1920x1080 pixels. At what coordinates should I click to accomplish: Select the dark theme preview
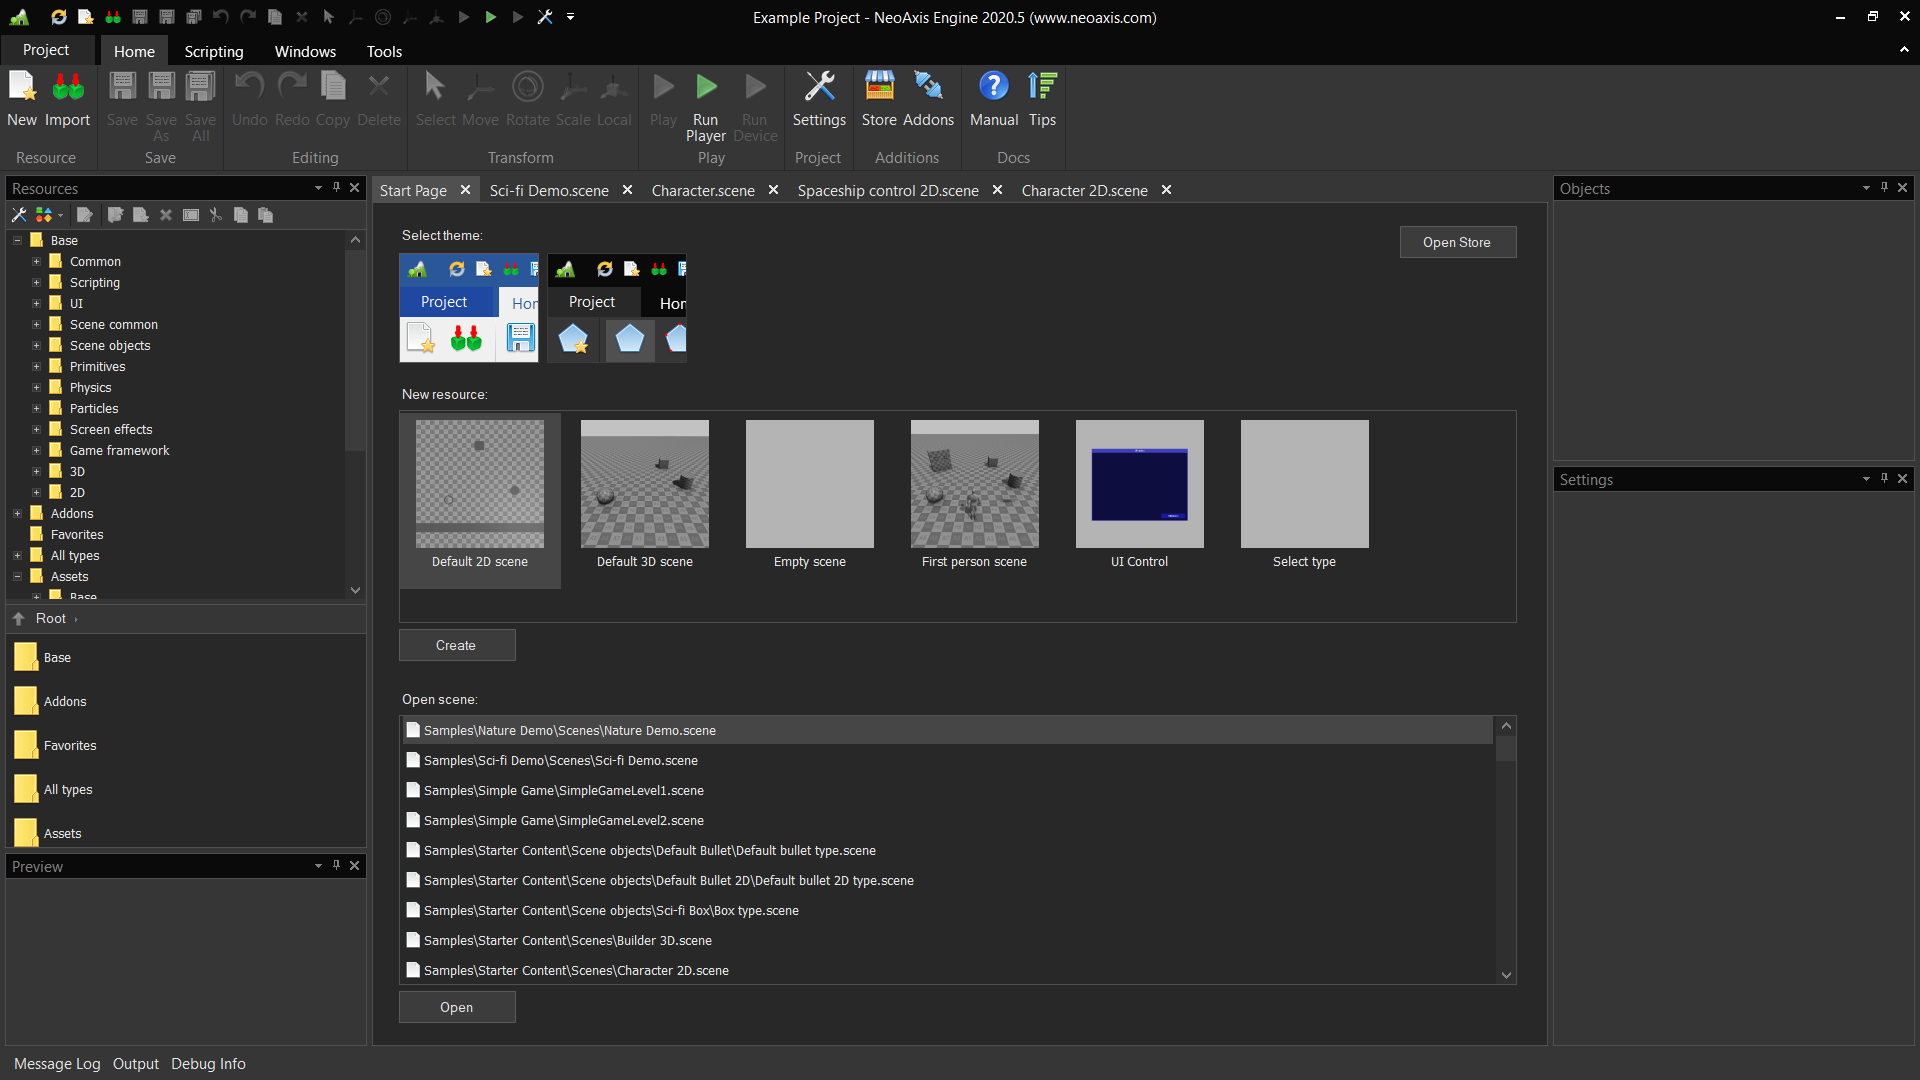point(617,308)
